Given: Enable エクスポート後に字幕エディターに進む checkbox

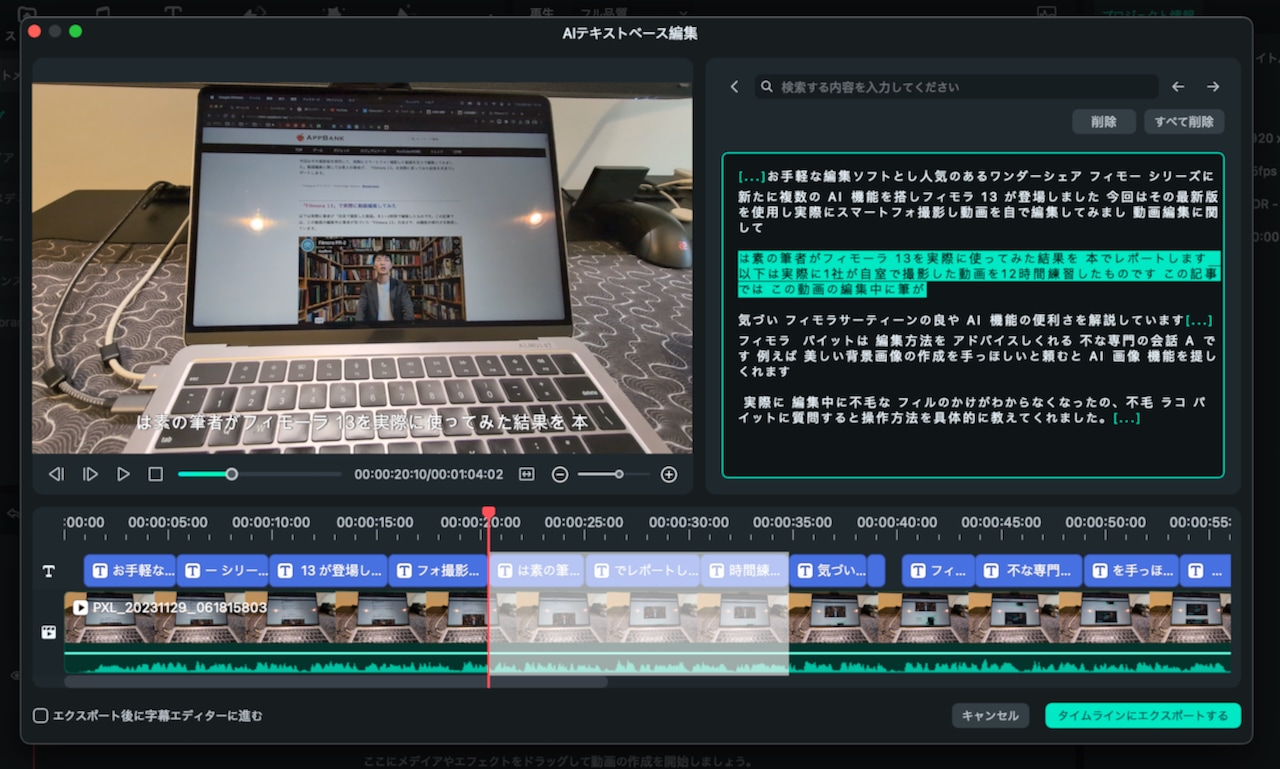Looking at the screenshot, I should point(41,716).
